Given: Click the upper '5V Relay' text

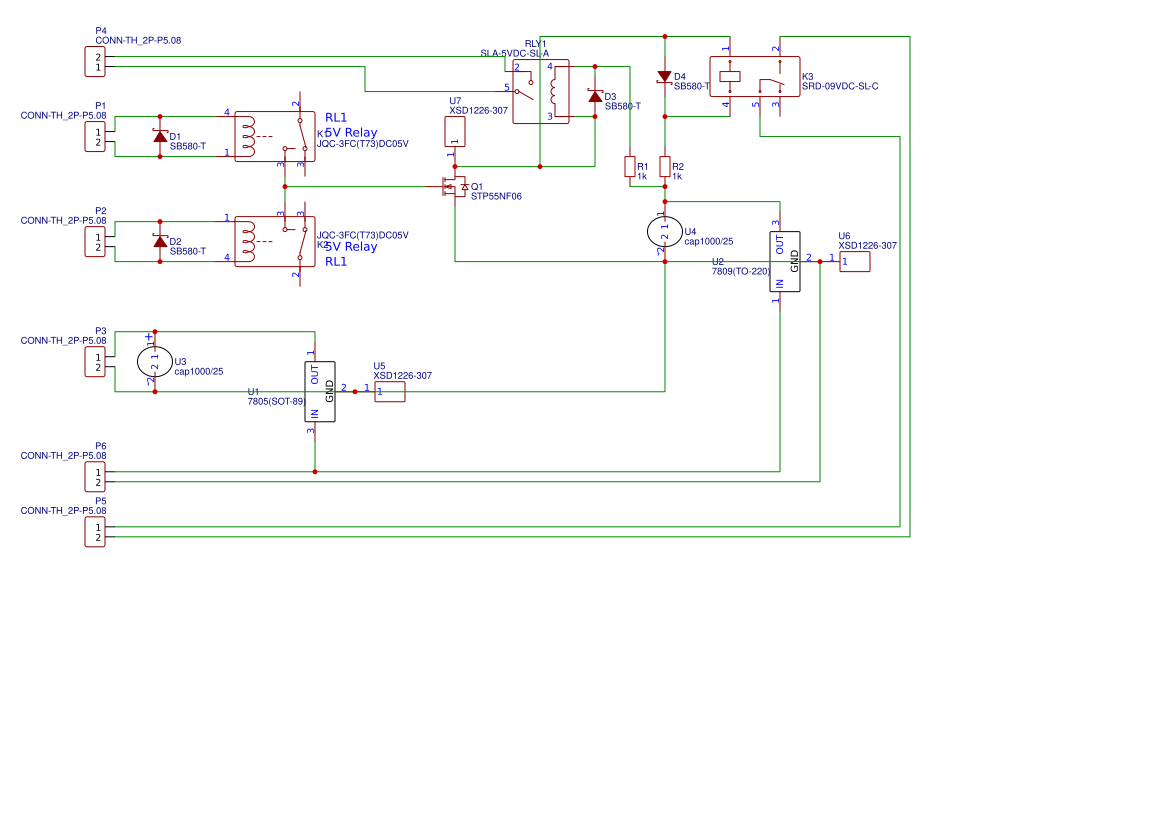Looking at the screenshot, I should point(351,132).
